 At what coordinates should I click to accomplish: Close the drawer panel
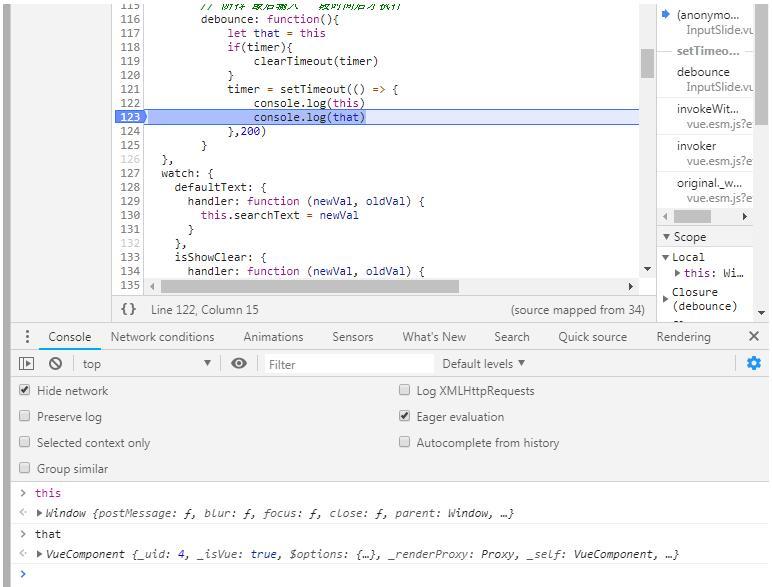point(754,337)
